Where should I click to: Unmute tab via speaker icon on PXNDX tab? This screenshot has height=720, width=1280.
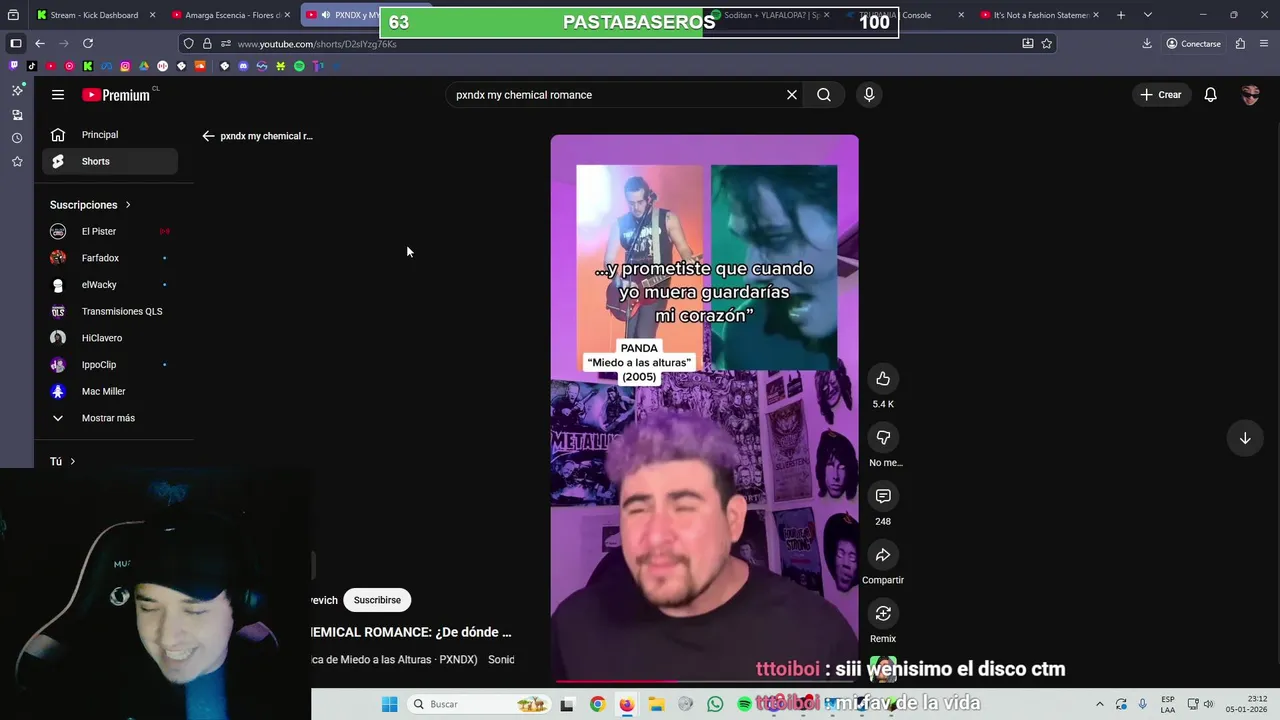tap(326, 15)
